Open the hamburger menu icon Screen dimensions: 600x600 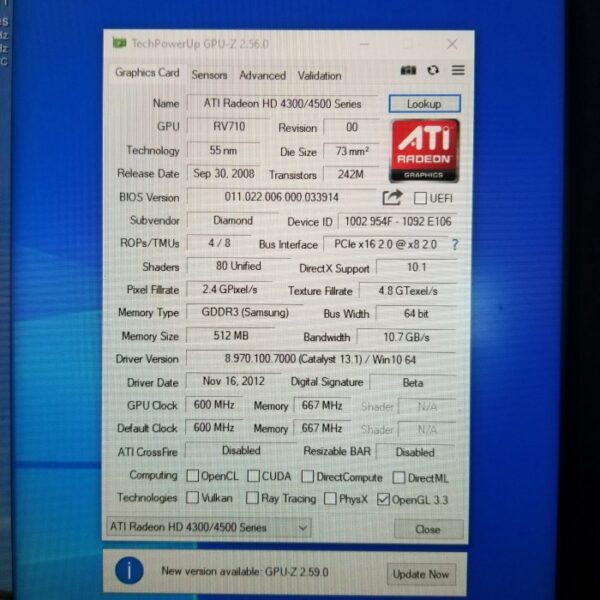[458, 71]
